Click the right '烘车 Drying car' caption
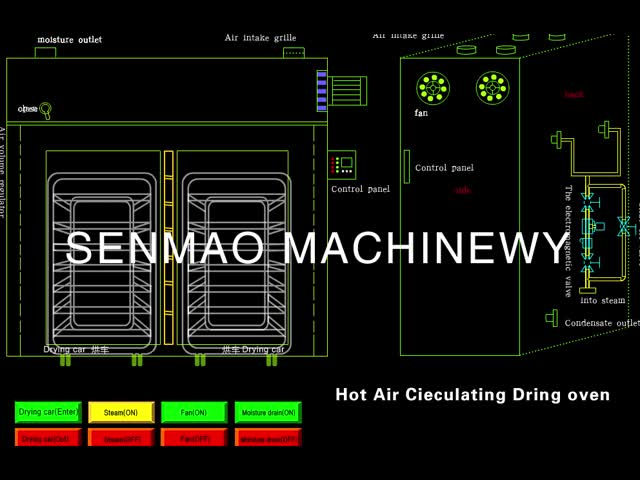 253,349
